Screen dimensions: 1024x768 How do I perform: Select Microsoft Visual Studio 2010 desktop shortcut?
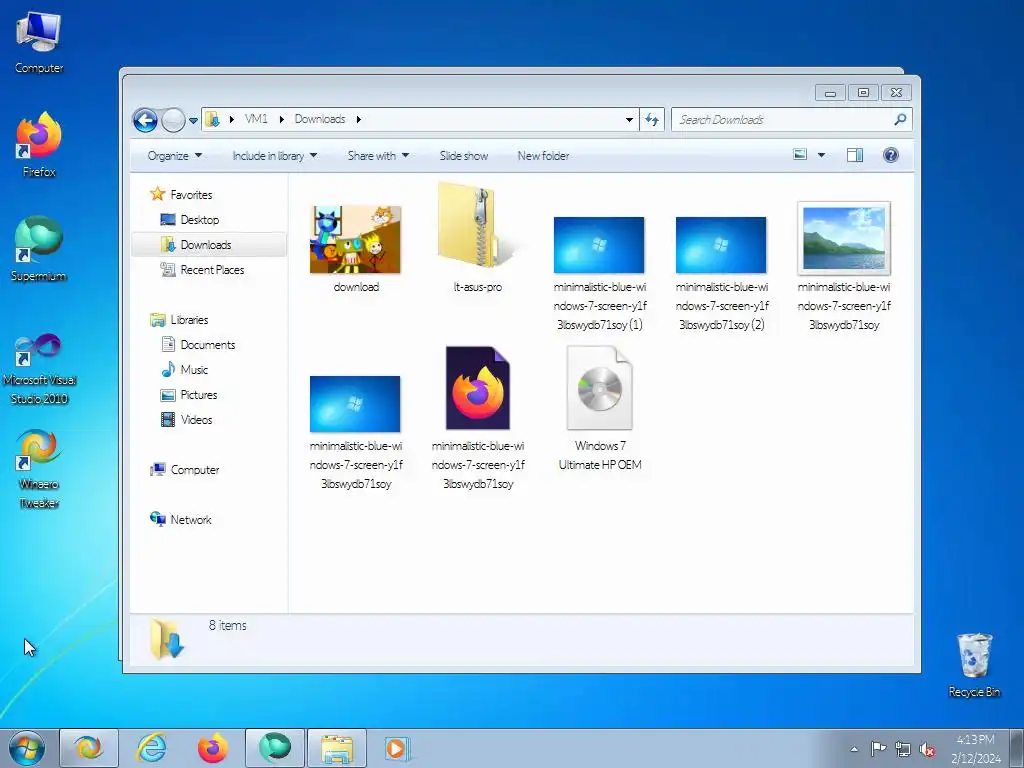coord(39,369)
